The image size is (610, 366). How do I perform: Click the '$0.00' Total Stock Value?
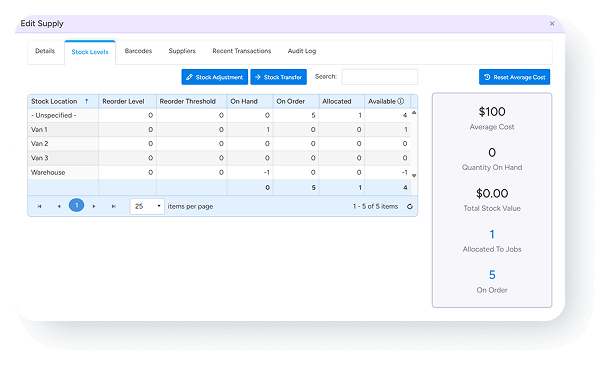[492, 193]
